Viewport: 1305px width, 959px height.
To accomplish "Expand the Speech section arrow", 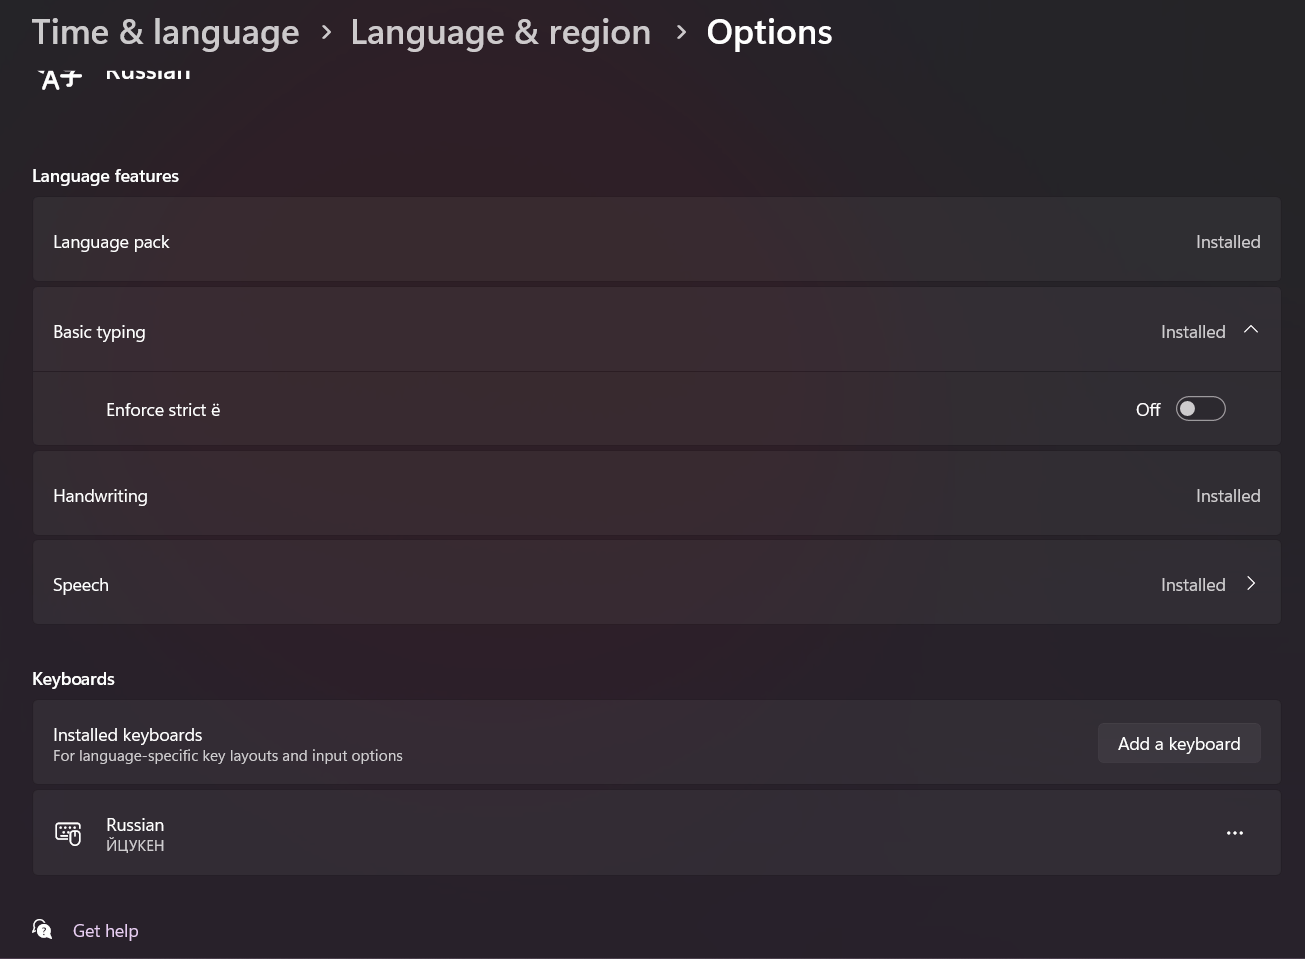I will pos(1250,584).
